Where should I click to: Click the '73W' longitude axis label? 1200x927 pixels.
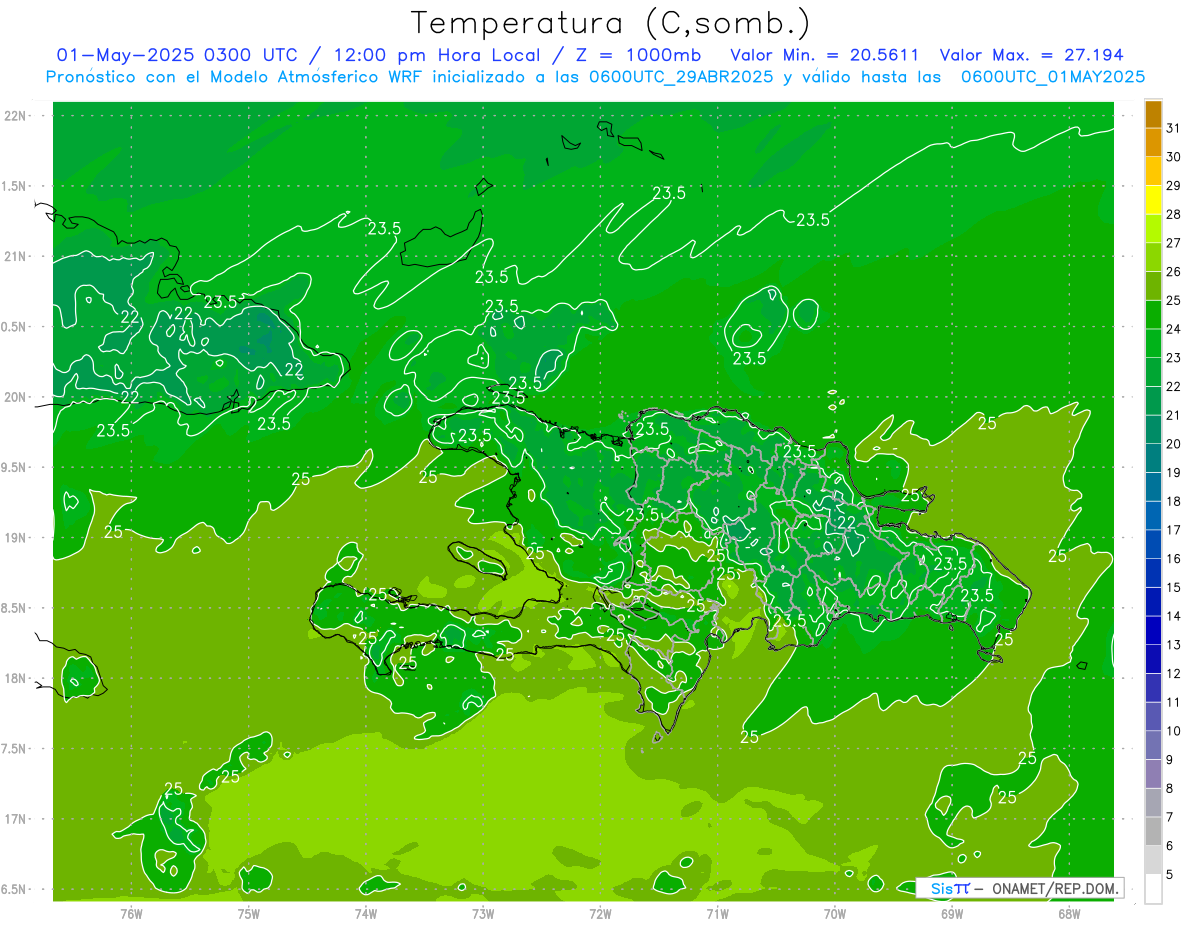pyautogui.click(x=483, y=914)
